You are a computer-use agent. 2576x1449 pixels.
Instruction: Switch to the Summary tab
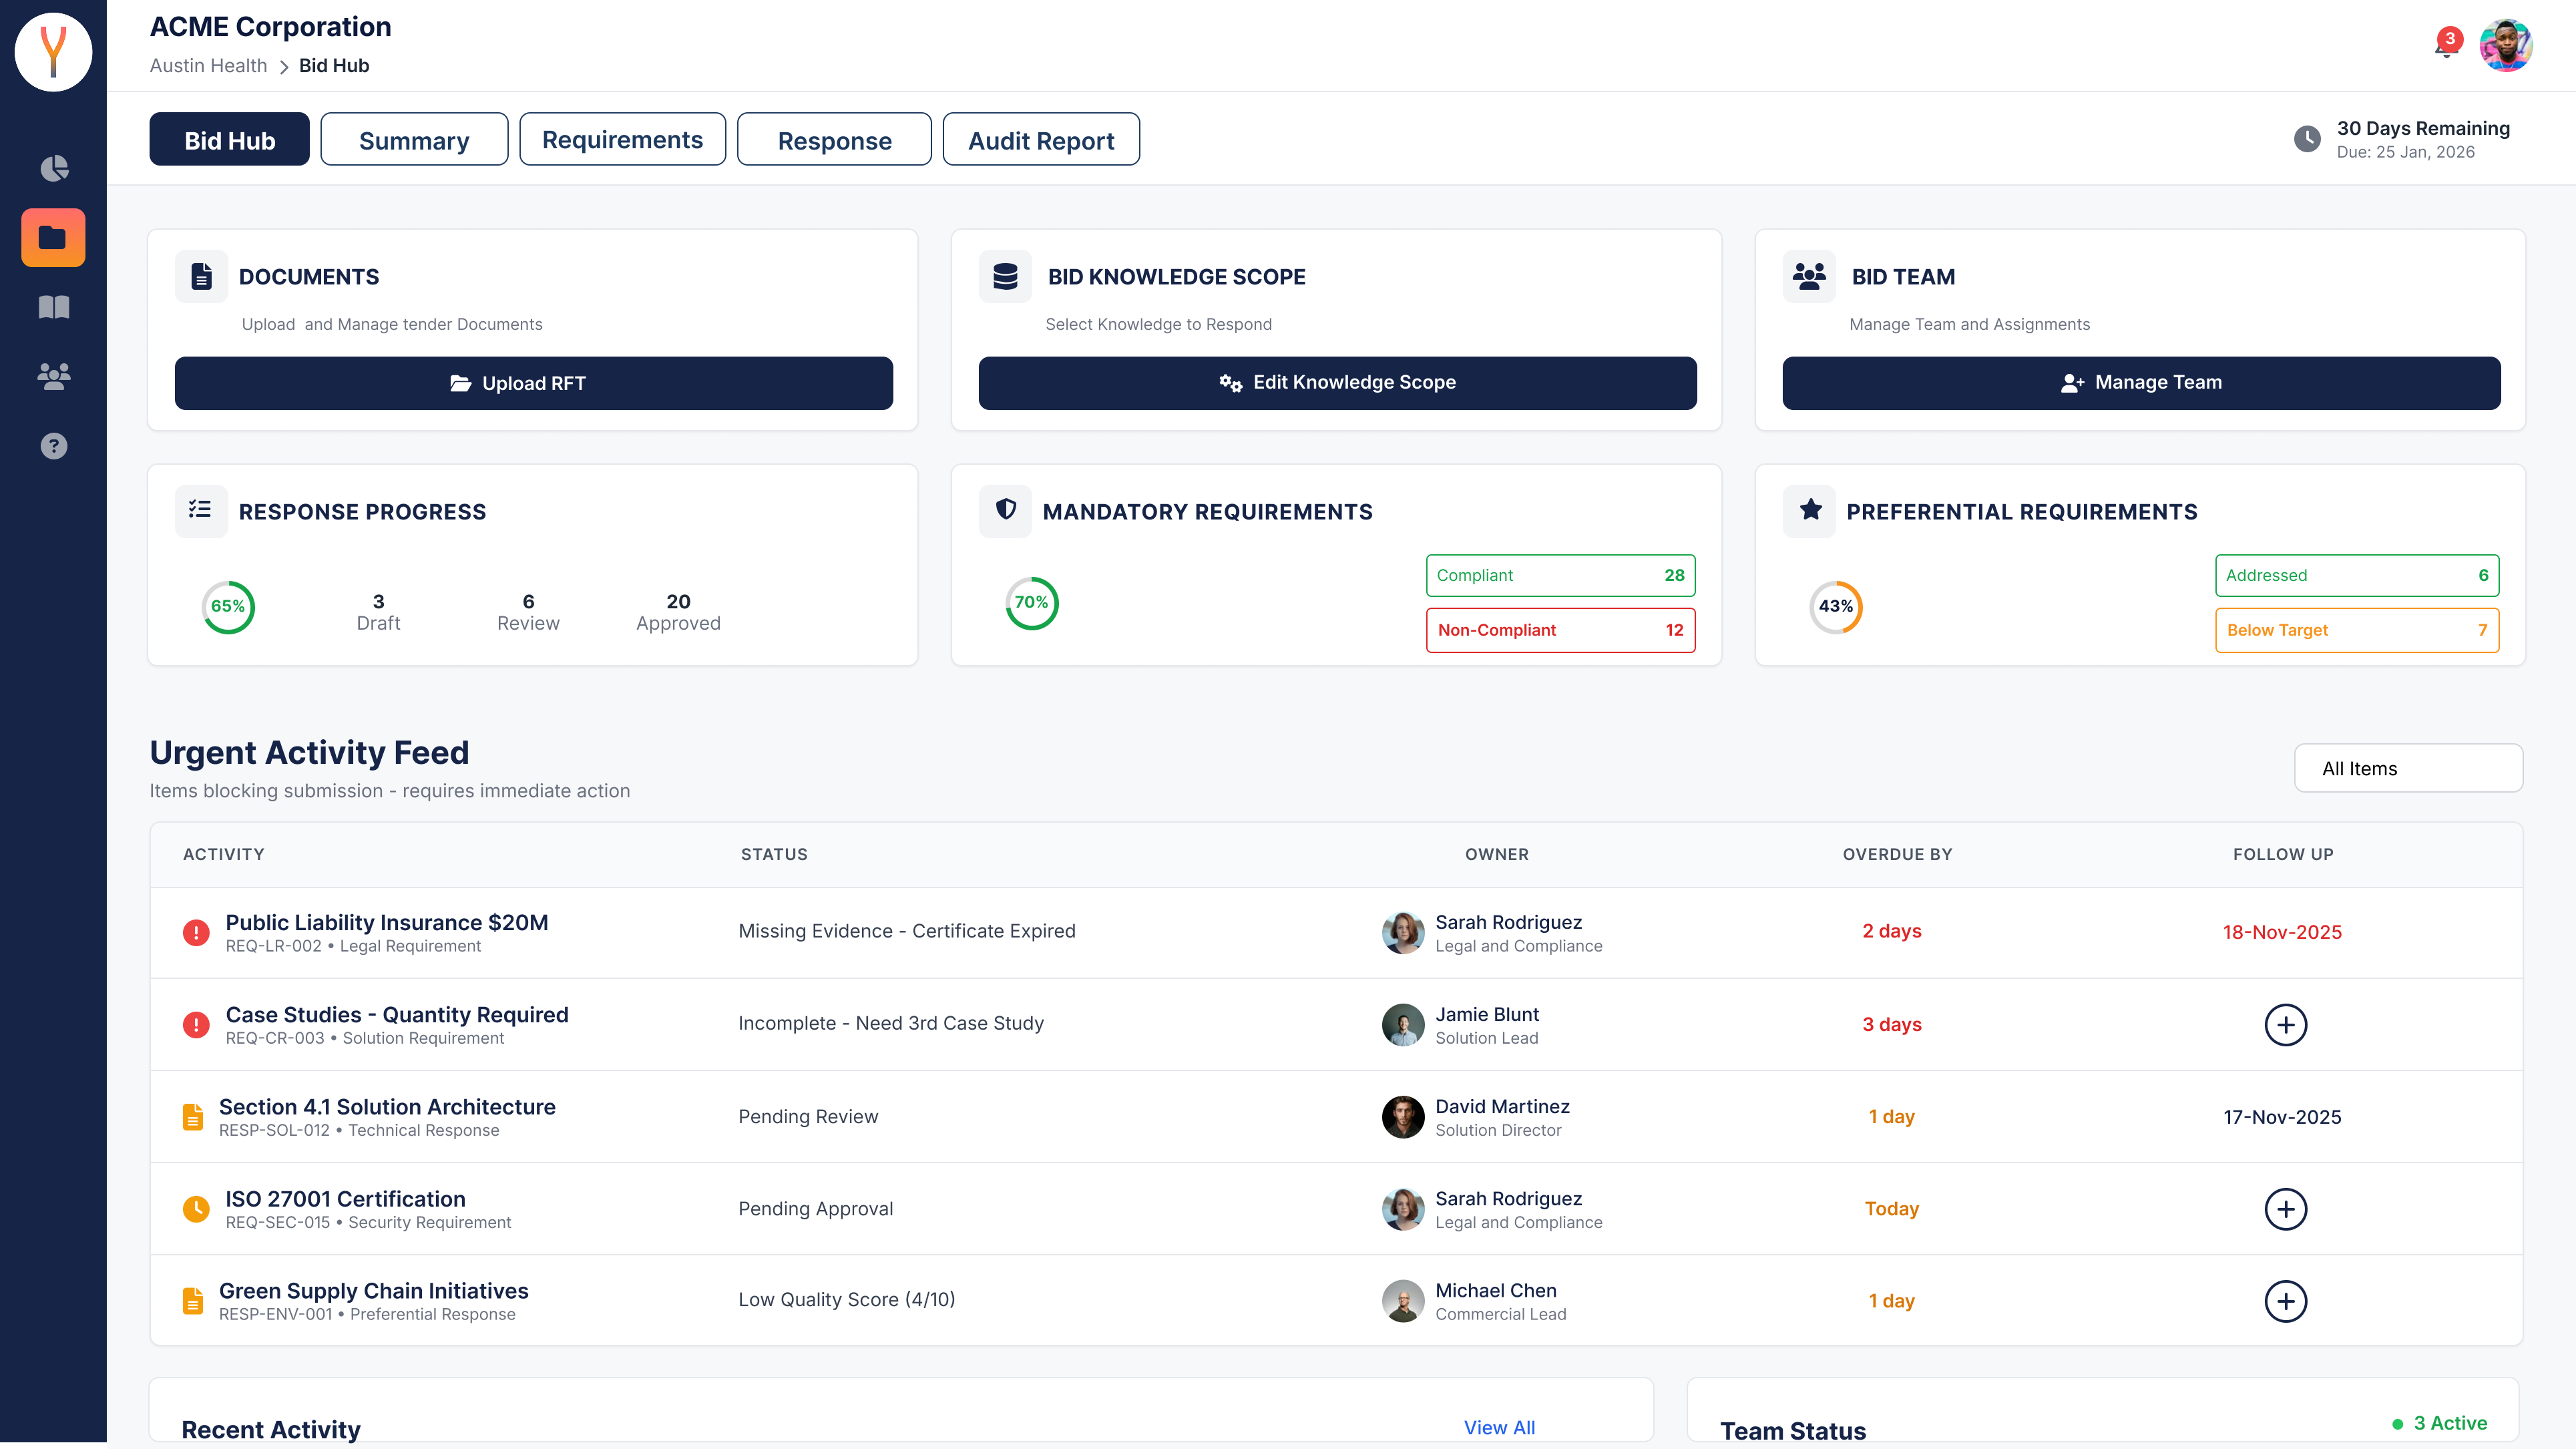point(414,140)
